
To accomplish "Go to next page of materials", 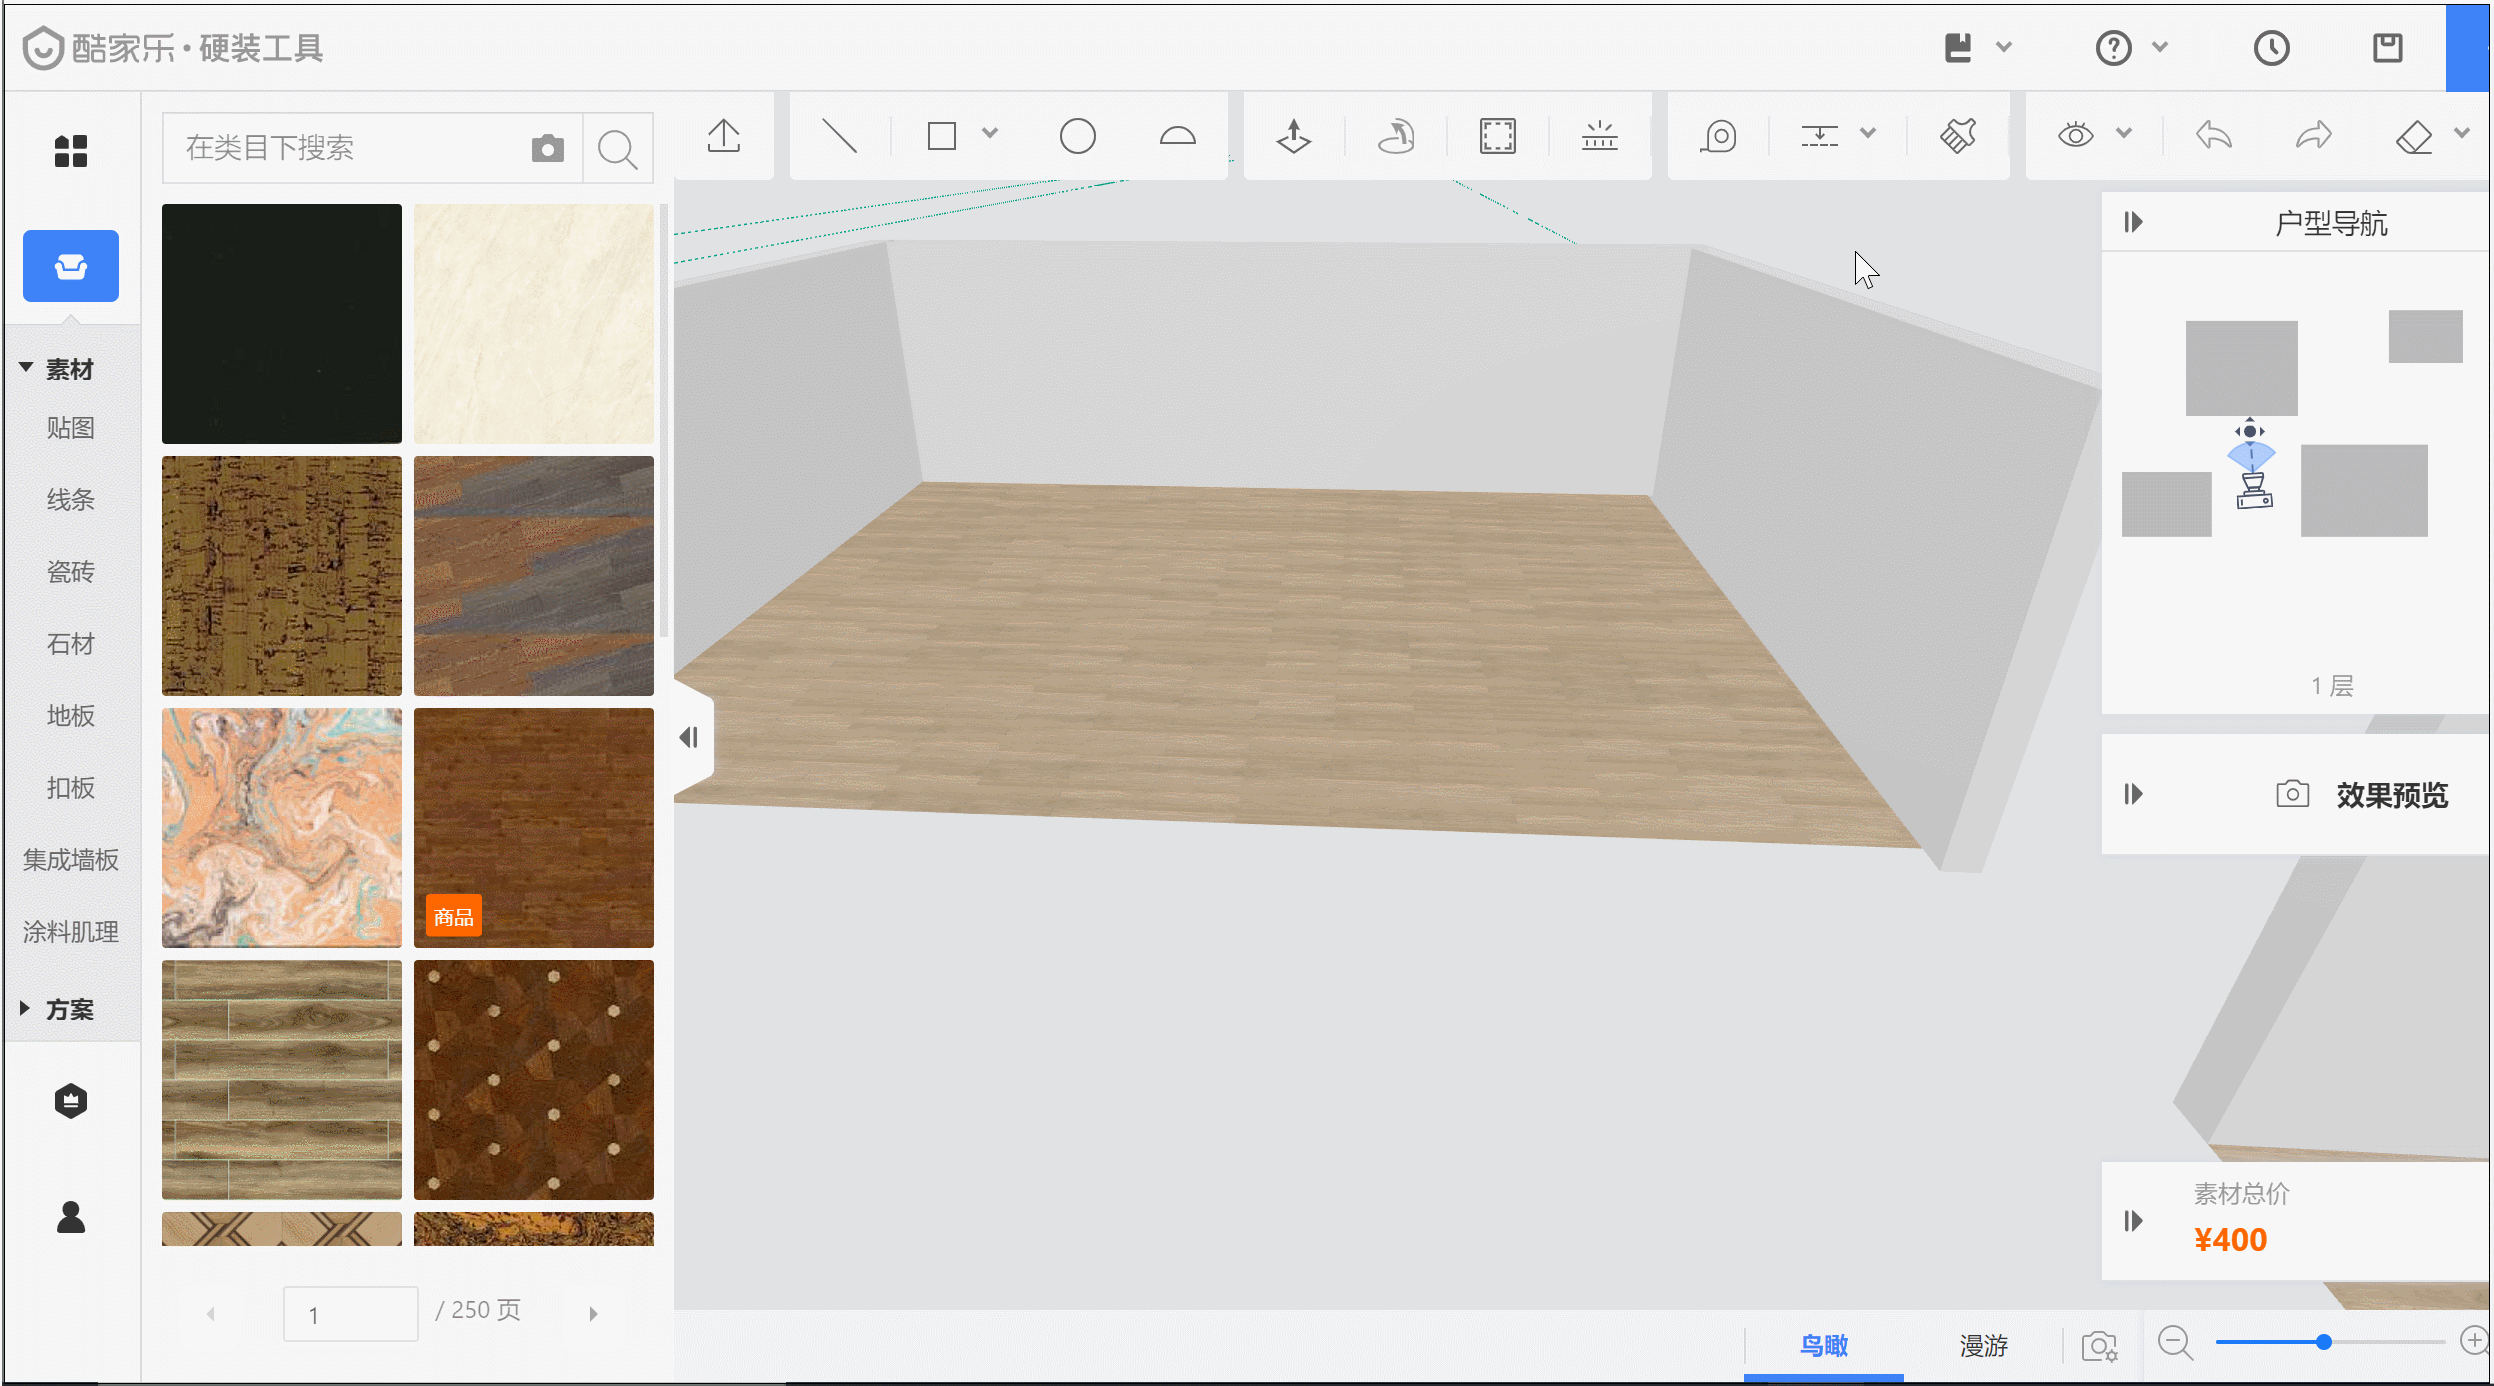I will pyautogui.click(x=593, y=1314).
